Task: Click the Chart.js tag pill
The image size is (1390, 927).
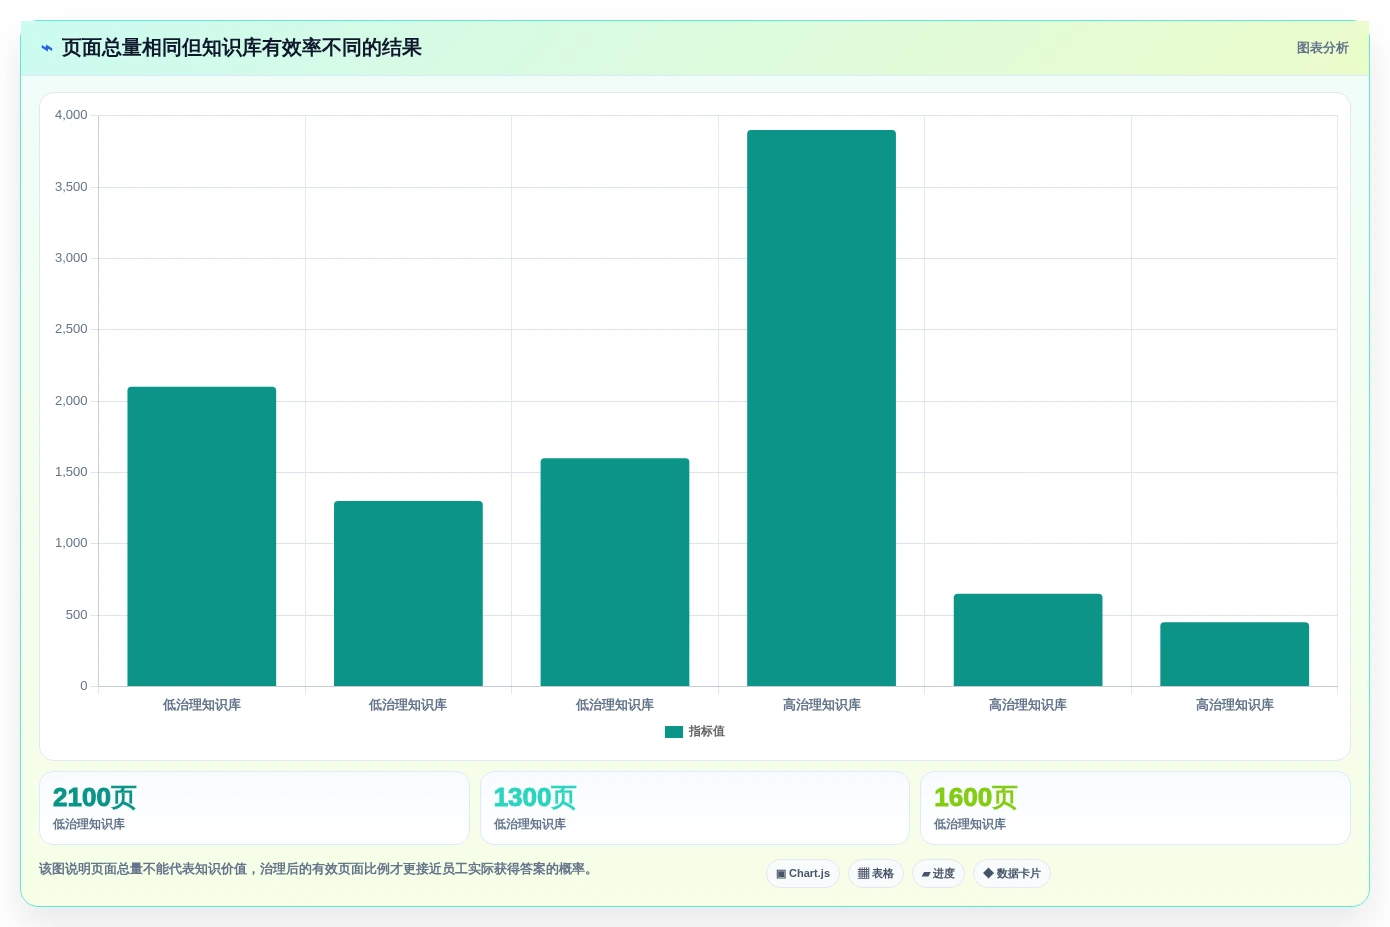Action: [x=803, y=873]
